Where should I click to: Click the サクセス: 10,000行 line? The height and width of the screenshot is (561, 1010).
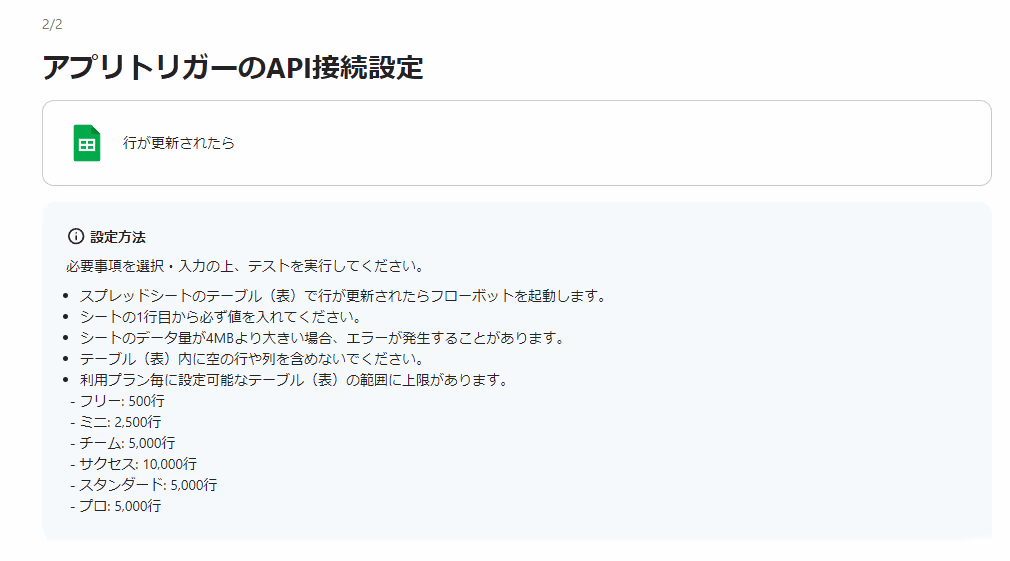pos(133,464)
